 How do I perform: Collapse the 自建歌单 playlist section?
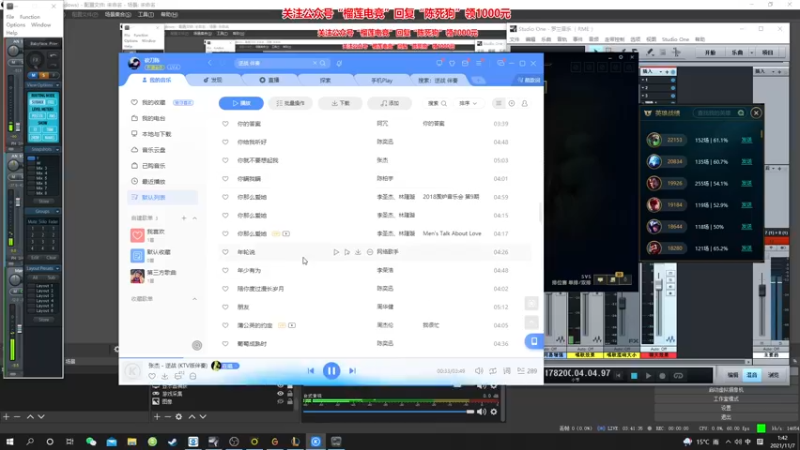pos(194,218)
